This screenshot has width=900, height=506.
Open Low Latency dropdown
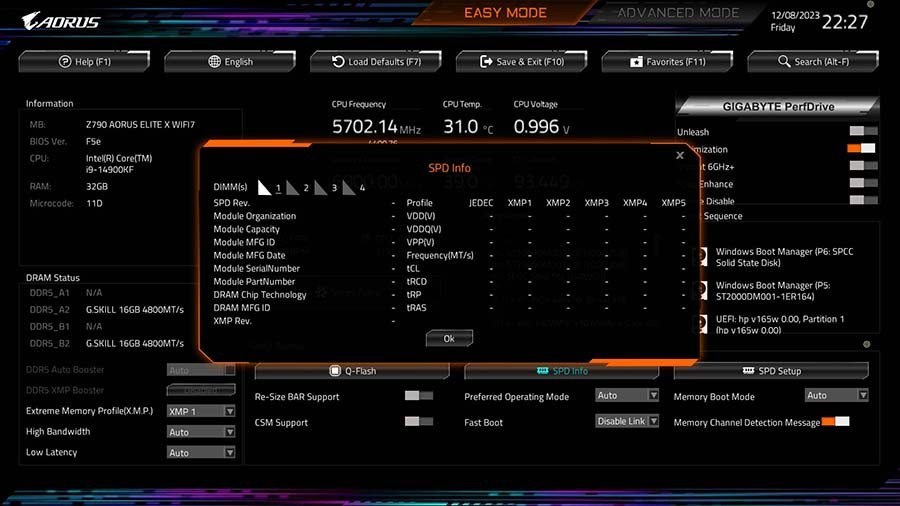pos(201,453)
